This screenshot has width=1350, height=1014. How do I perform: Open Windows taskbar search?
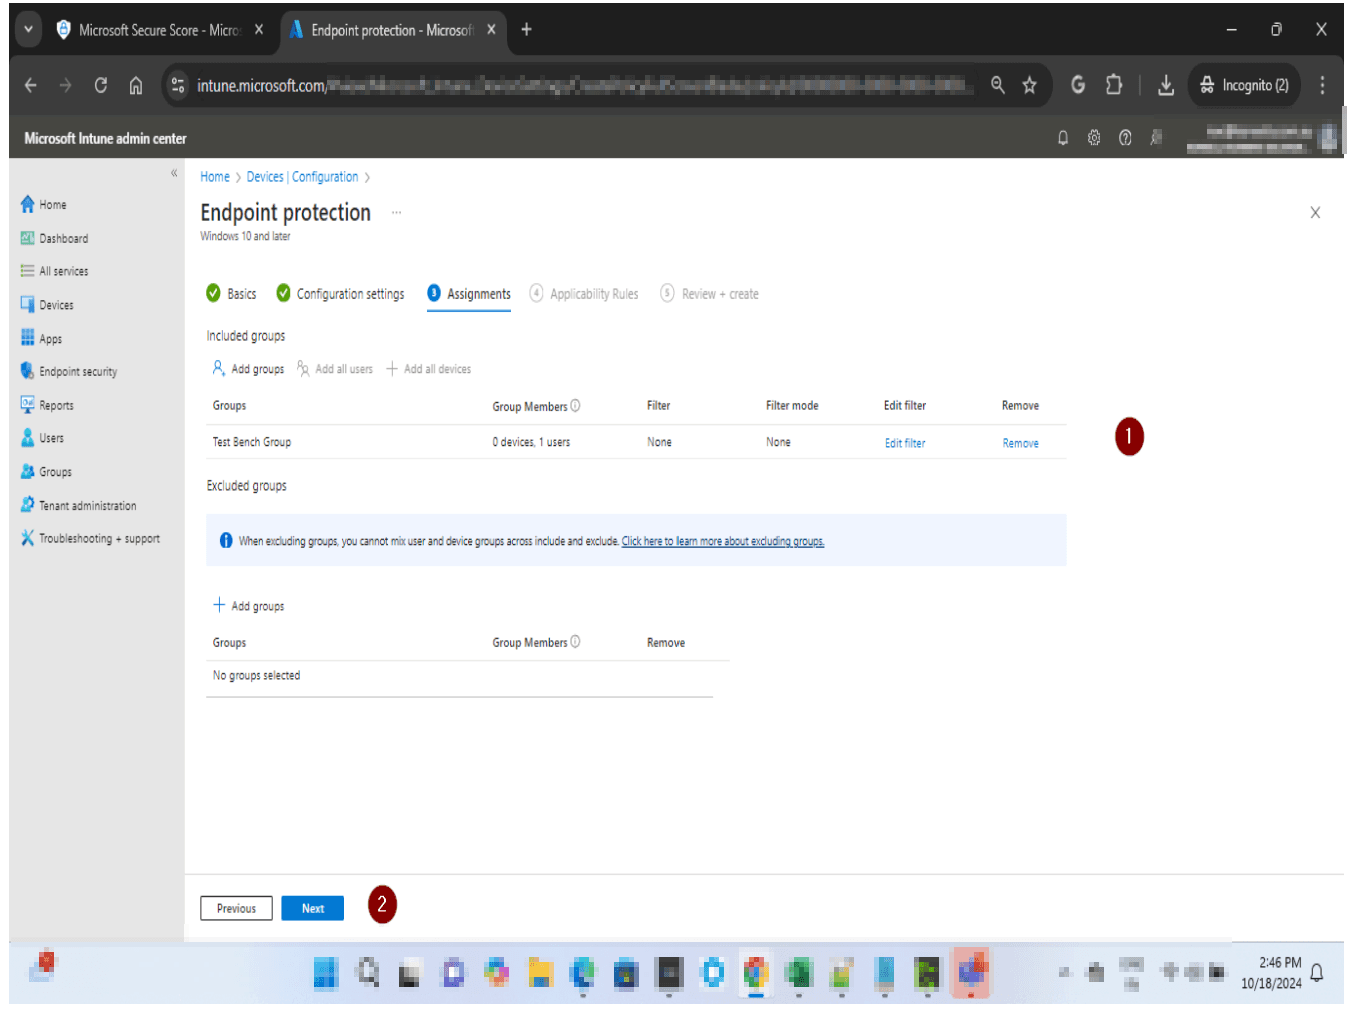(369, 973)
